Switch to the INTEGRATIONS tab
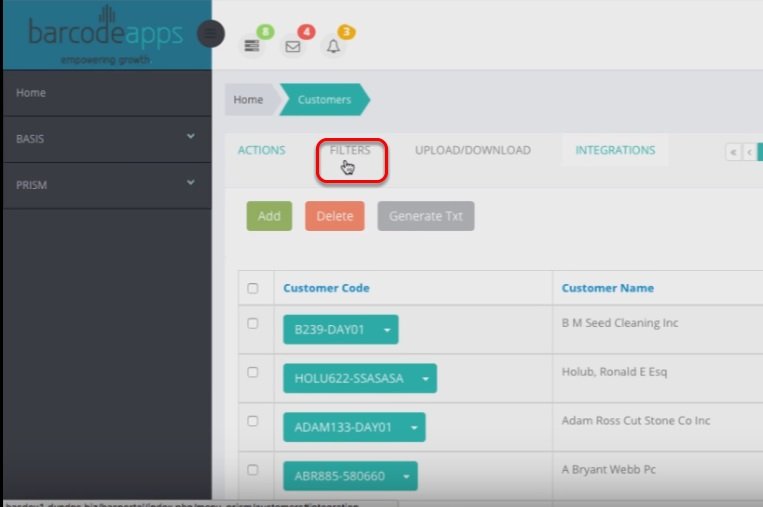Screen dimensions: 763x507 point(615,150)
